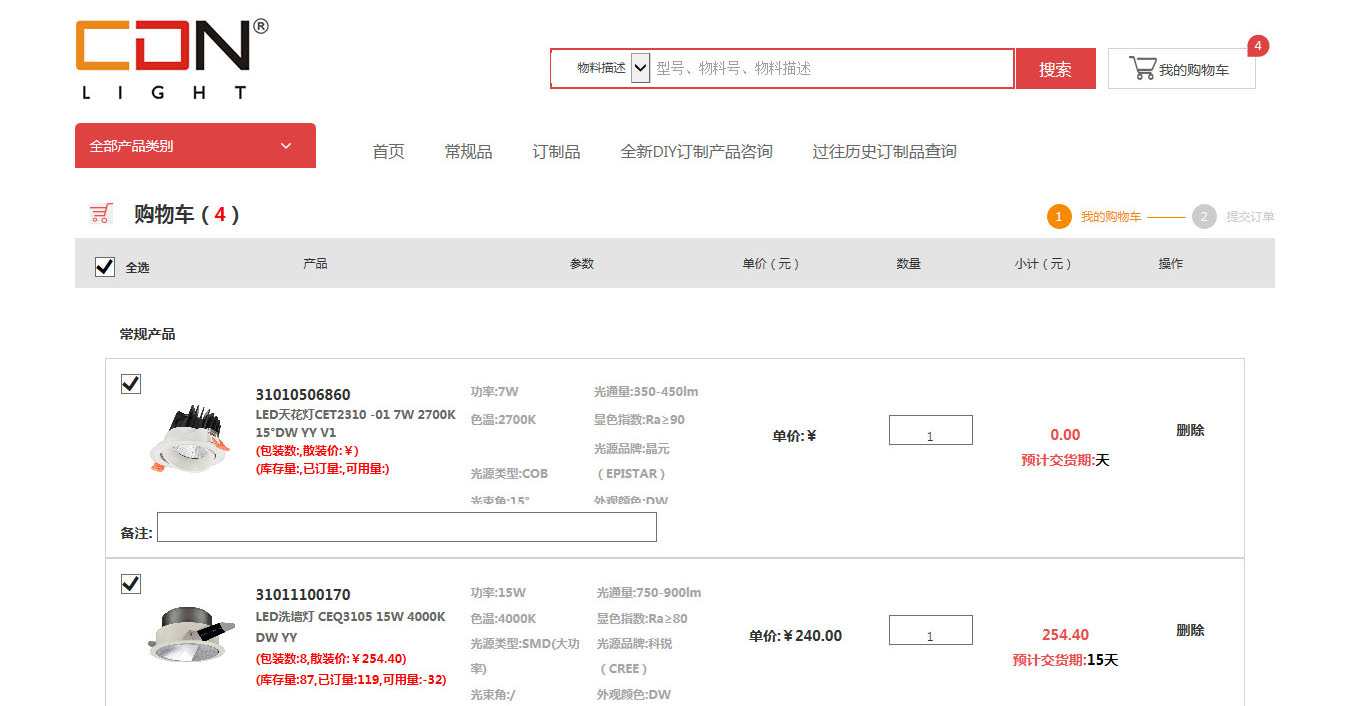This screenshot has width=1349, height=706.
Task: Click the 备注 remarks input field
Action: [406, 527]
